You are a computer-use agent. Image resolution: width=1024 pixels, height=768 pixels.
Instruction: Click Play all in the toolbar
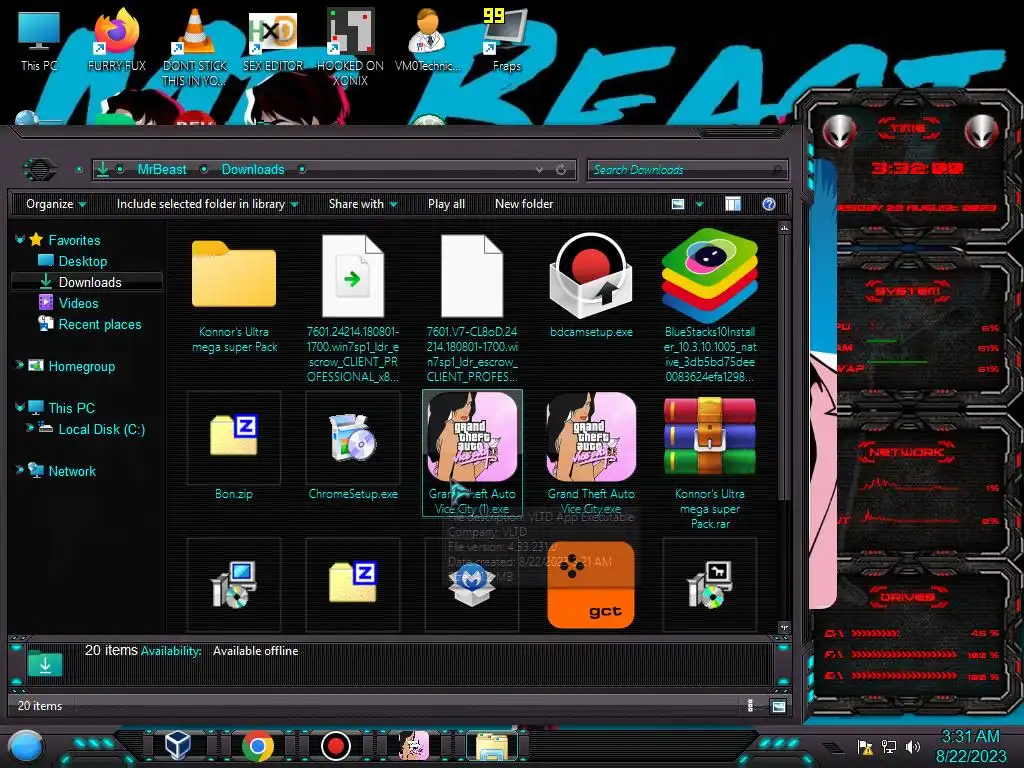point(446,204)
